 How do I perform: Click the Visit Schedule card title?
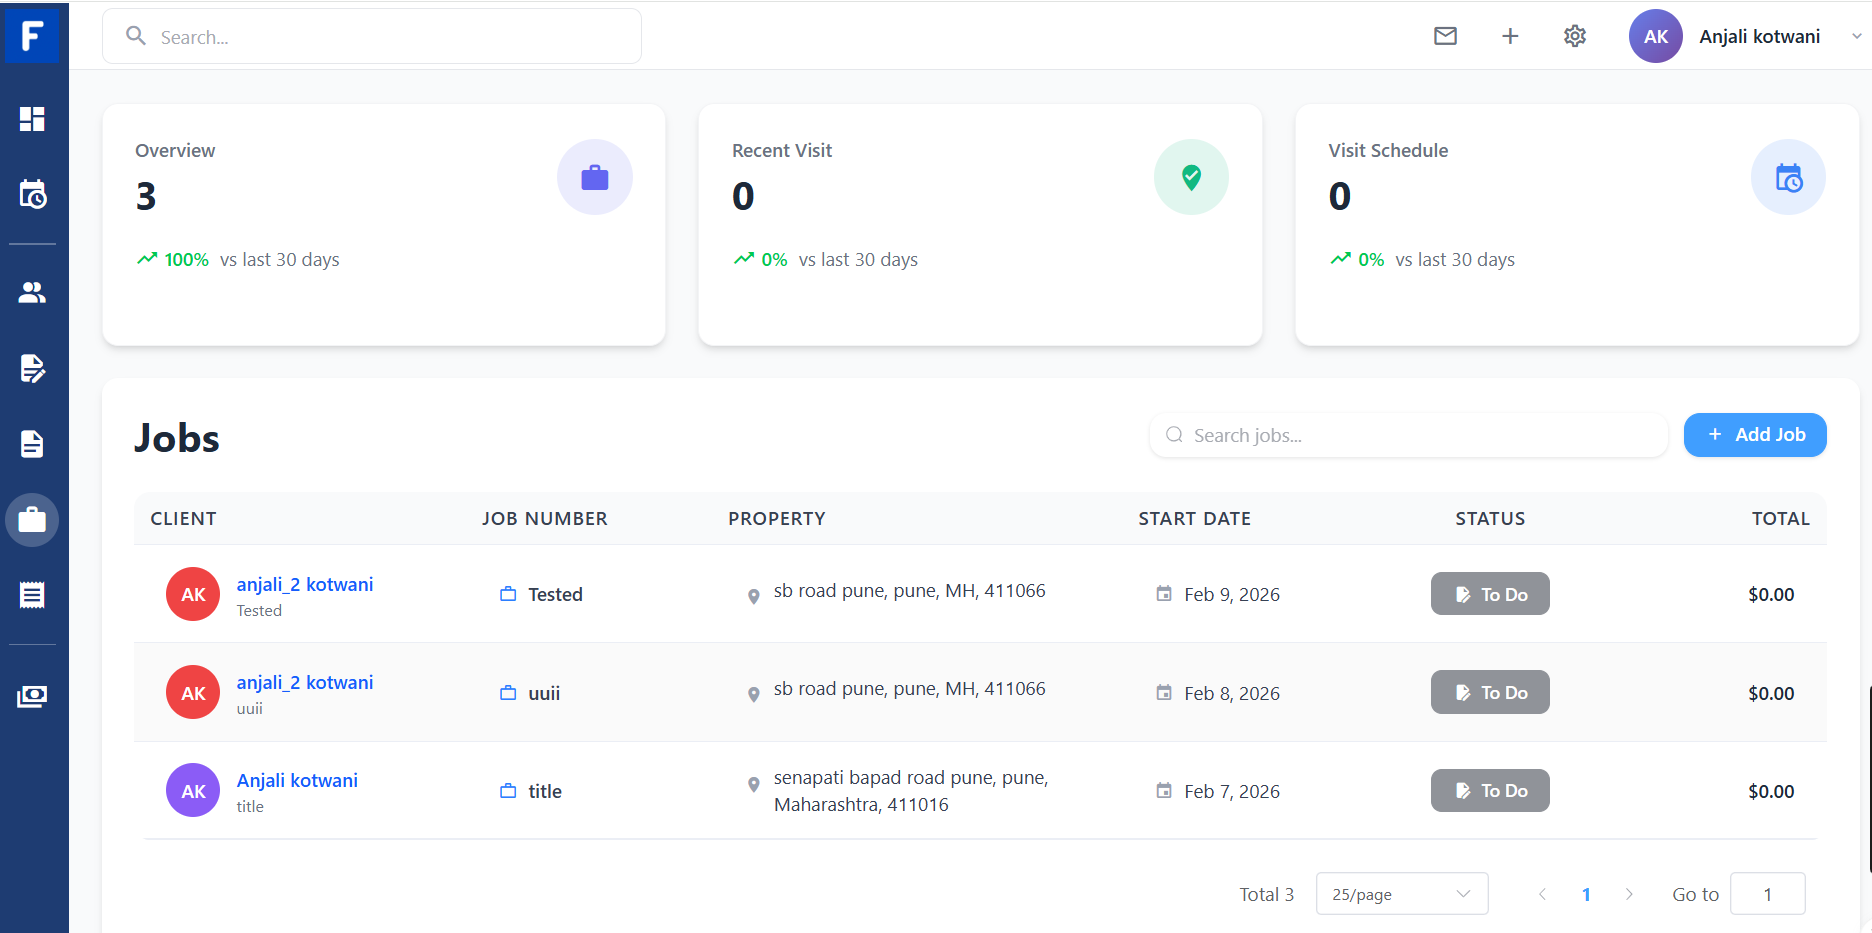point(1388,150)
